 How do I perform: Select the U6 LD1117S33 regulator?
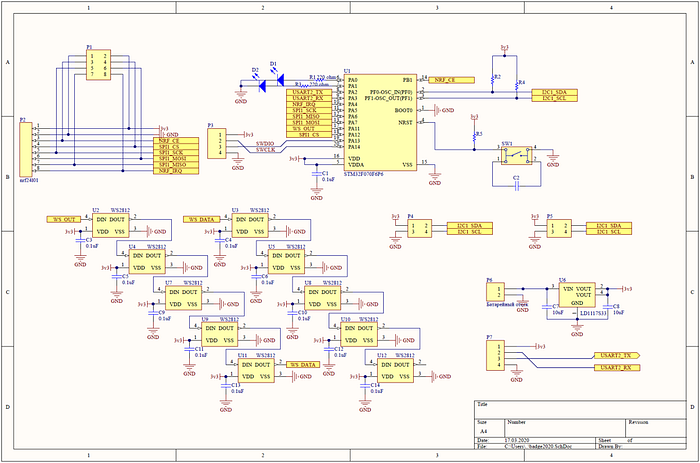click(x=577, y=295)
